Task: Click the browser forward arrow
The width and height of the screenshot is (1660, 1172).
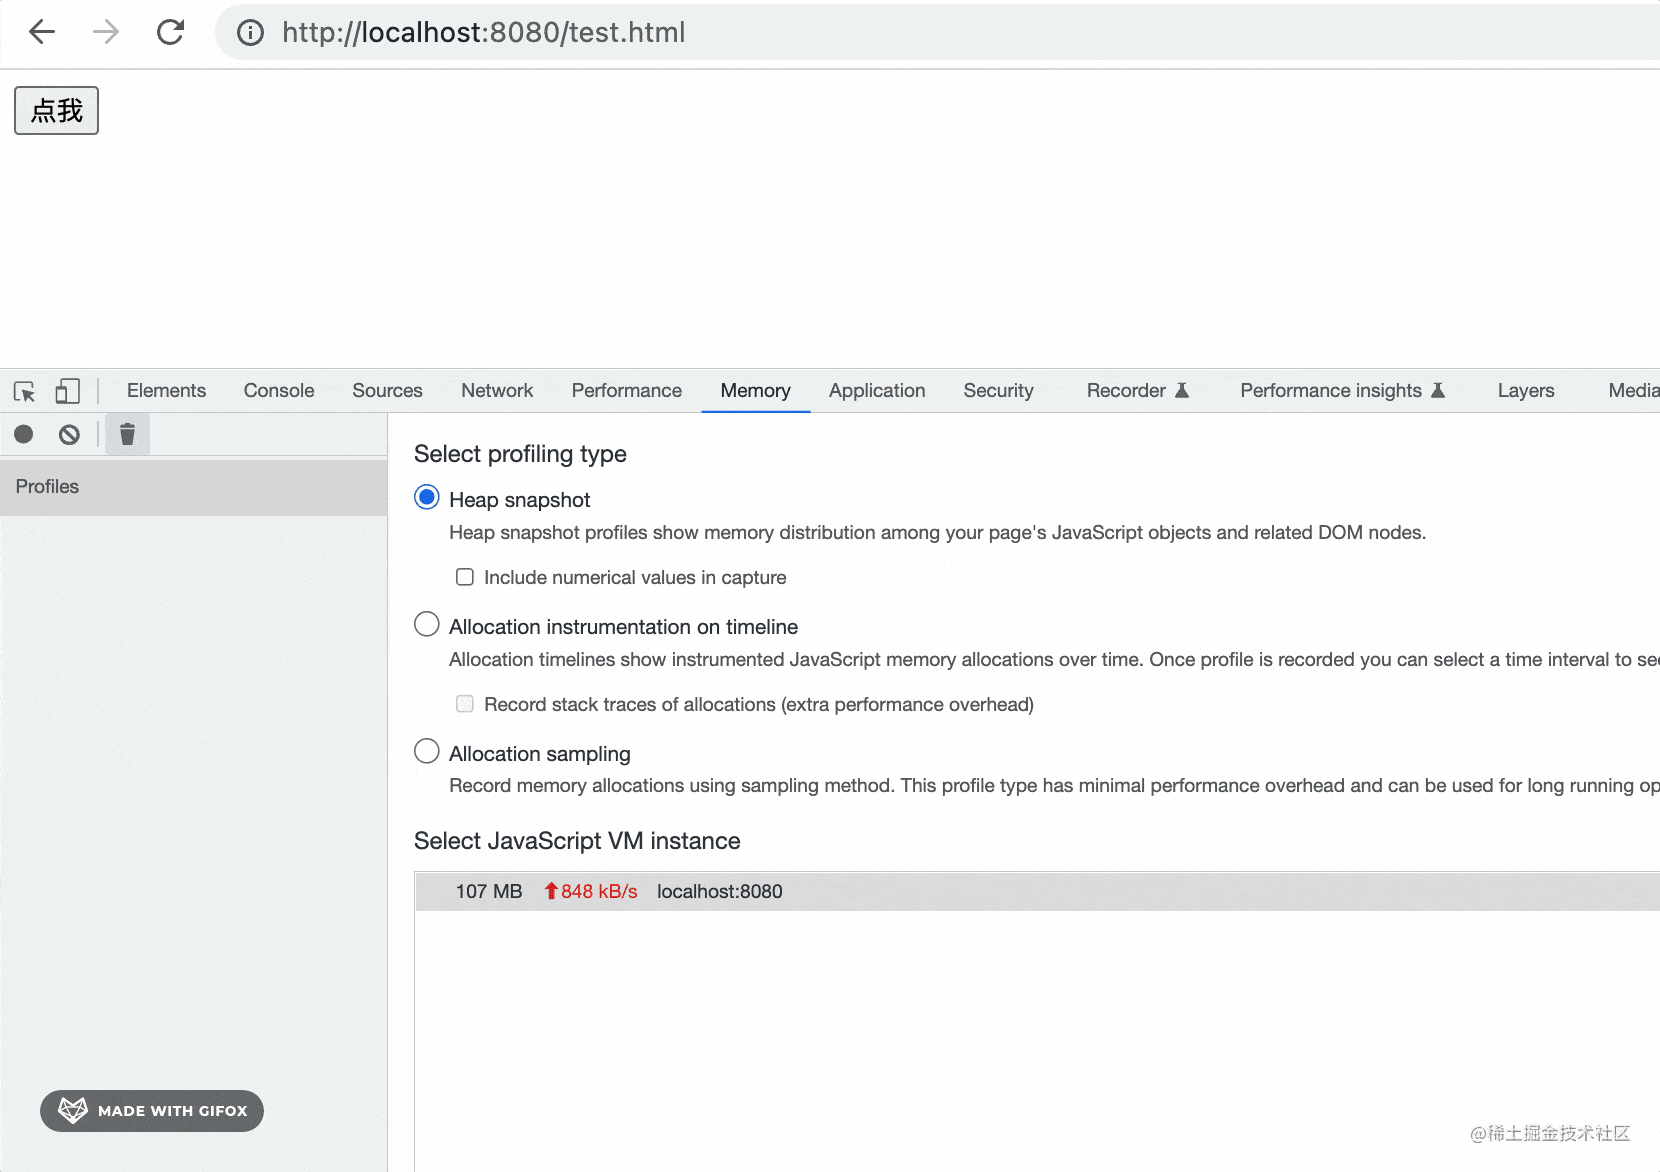Action: coord(106,32)
